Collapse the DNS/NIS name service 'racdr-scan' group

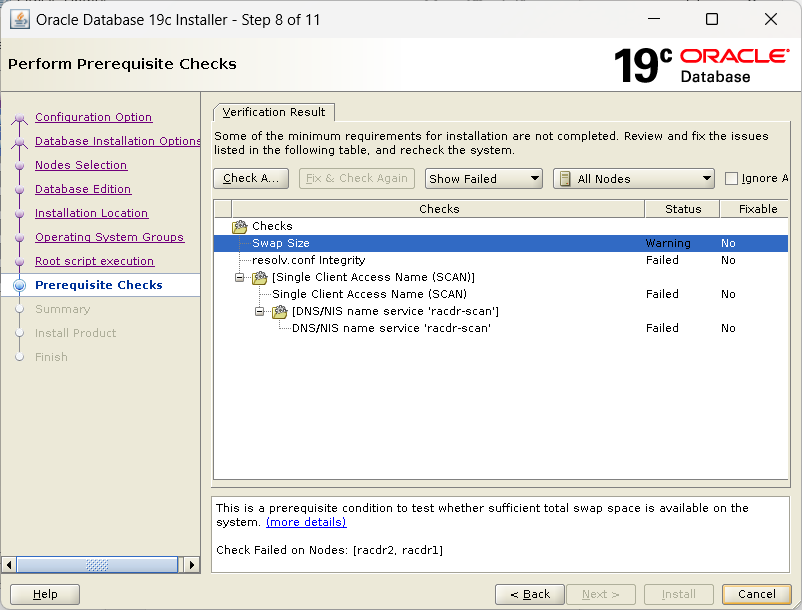tap(259, 311)
